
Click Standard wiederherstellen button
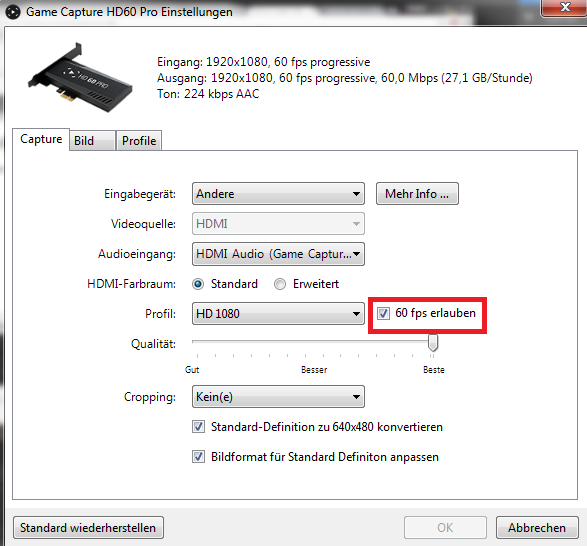tap(88, 528)
